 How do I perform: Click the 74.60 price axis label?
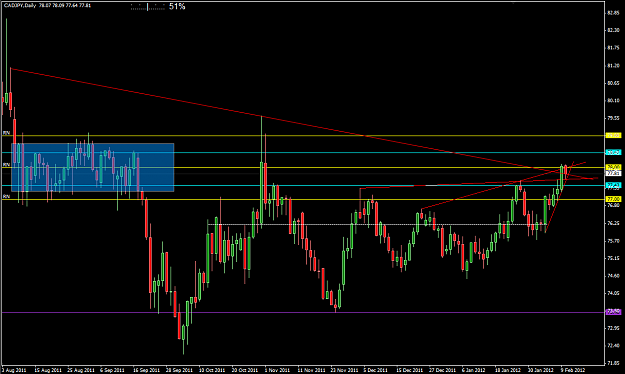[x=613, y=276]
